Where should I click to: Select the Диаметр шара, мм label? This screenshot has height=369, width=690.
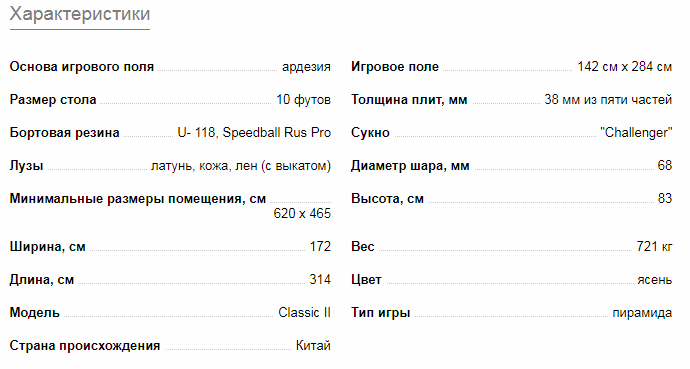[x=410, y=166]
